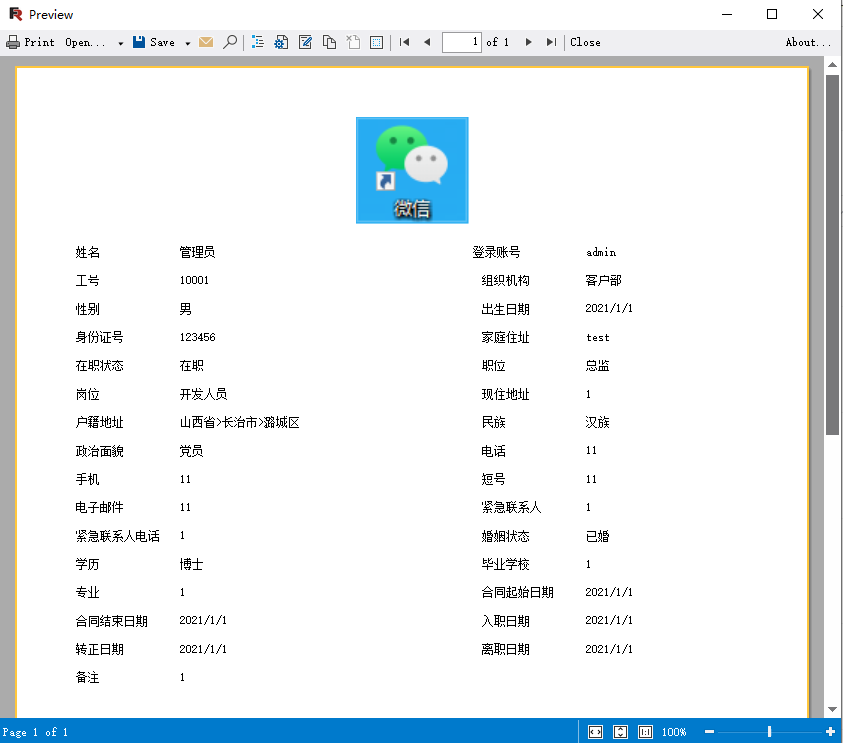Click the '已婚' marital status value
843x743 pixels.
click(597, 536)
